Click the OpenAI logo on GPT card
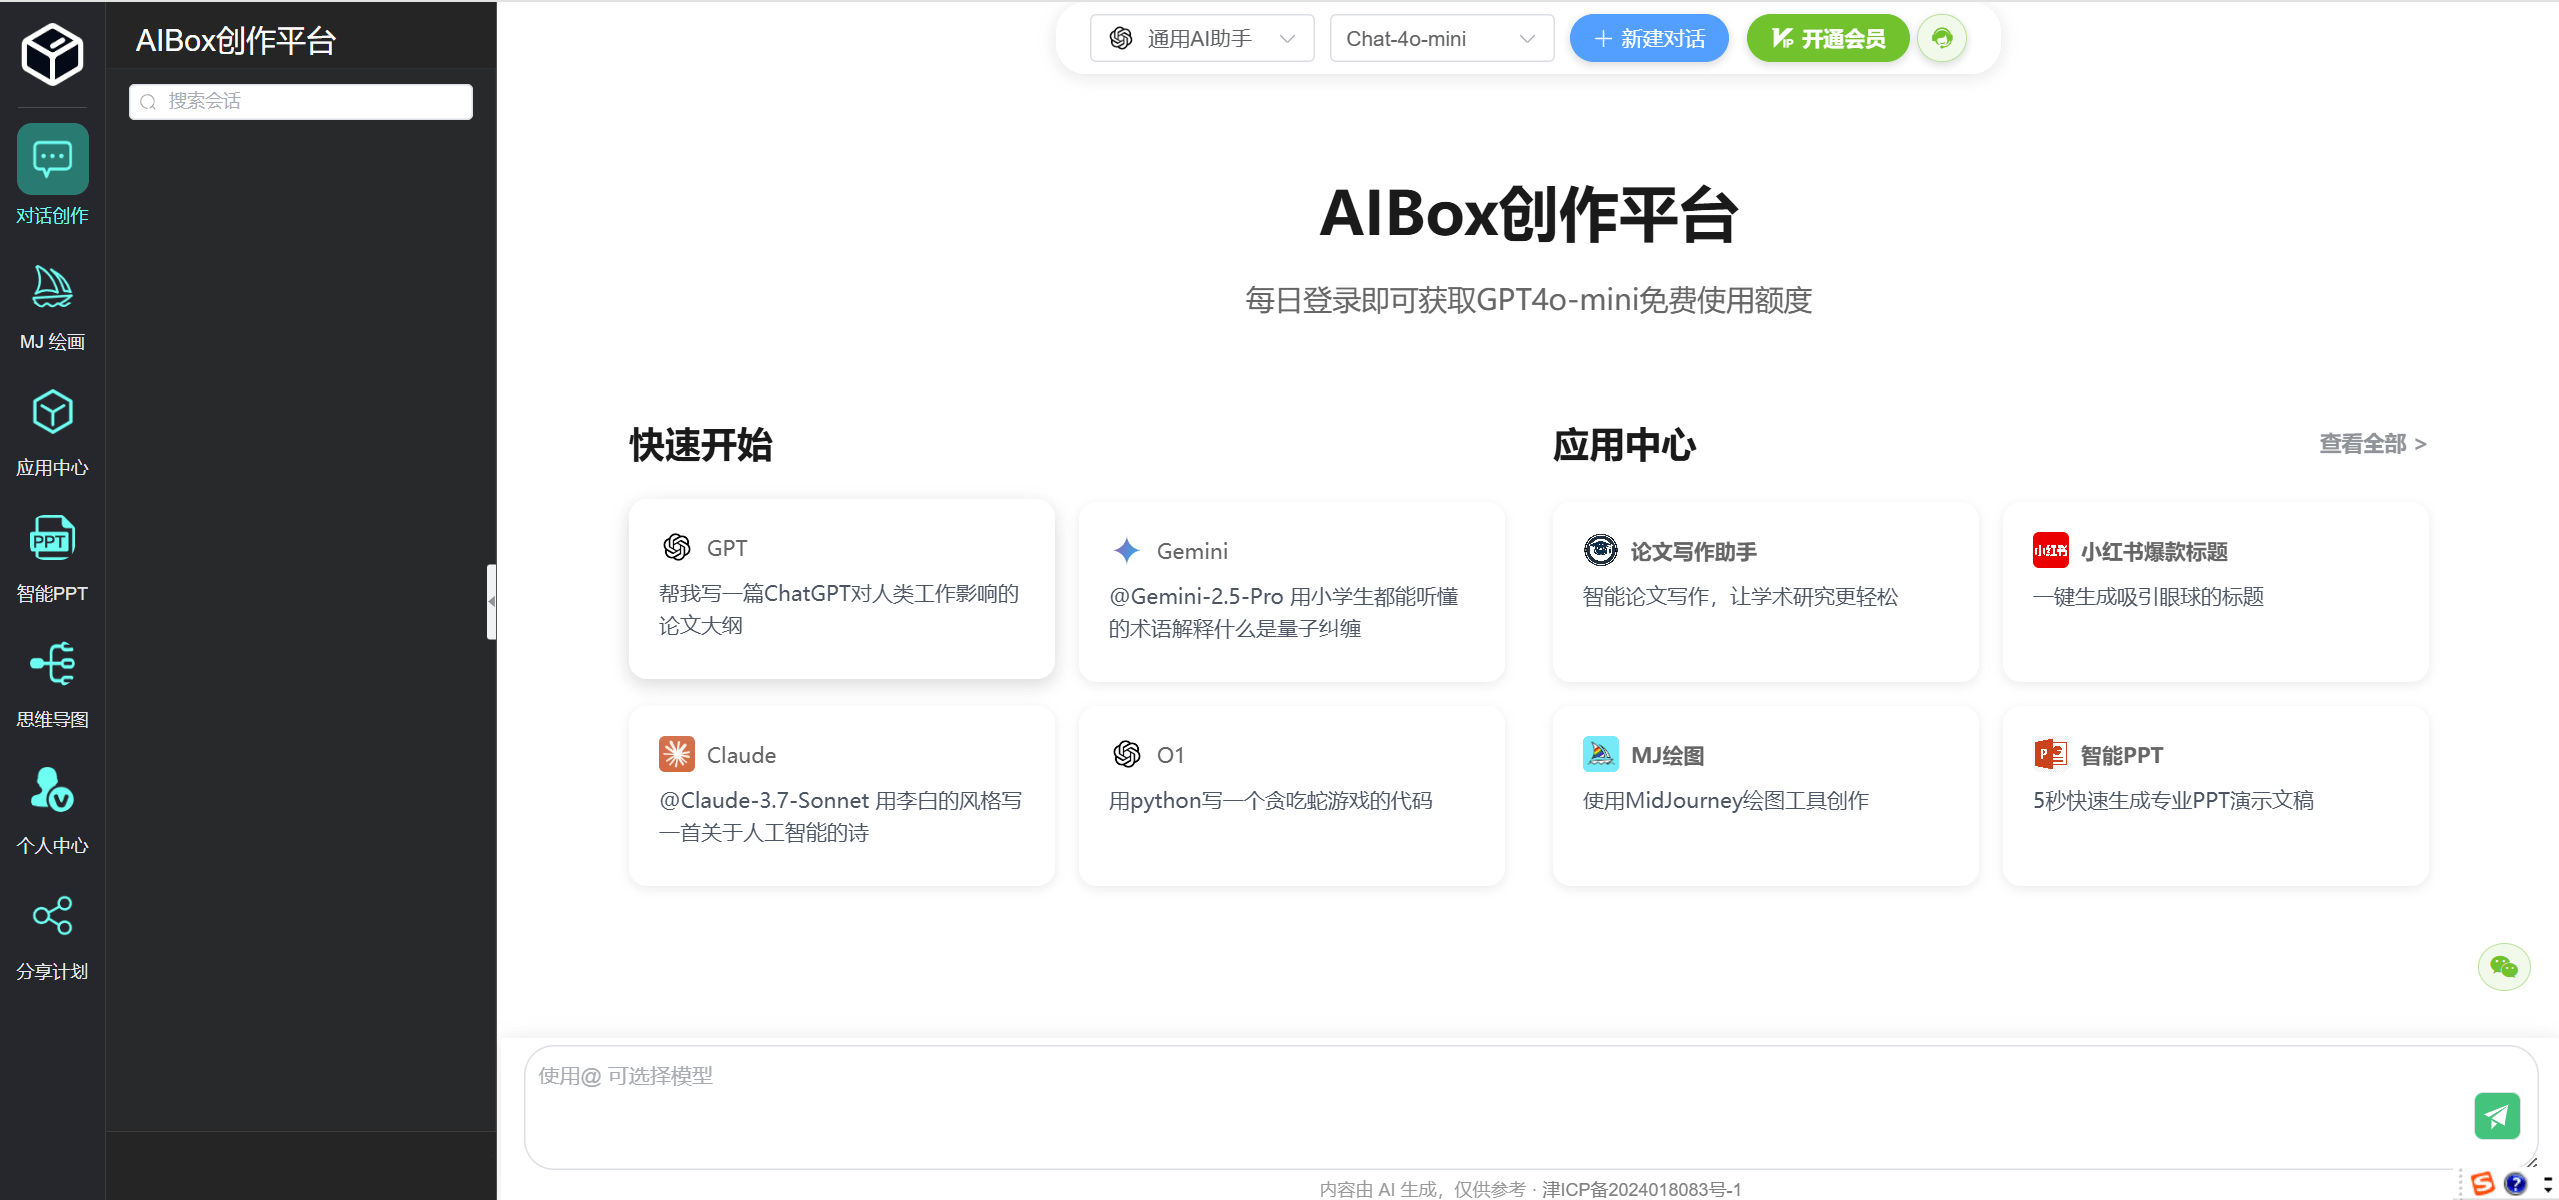Screen dimensions: 2559x1200 pyautogui.click(x=677, y=547)
